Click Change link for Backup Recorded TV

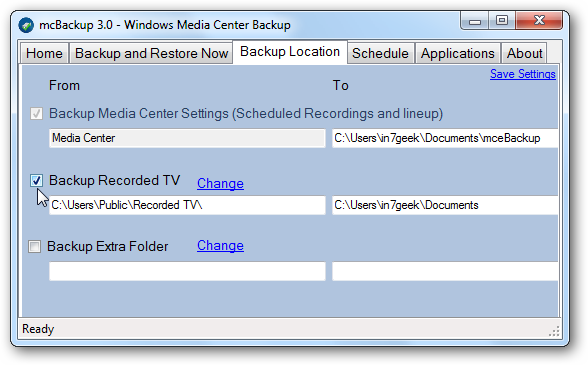(220, 183)
